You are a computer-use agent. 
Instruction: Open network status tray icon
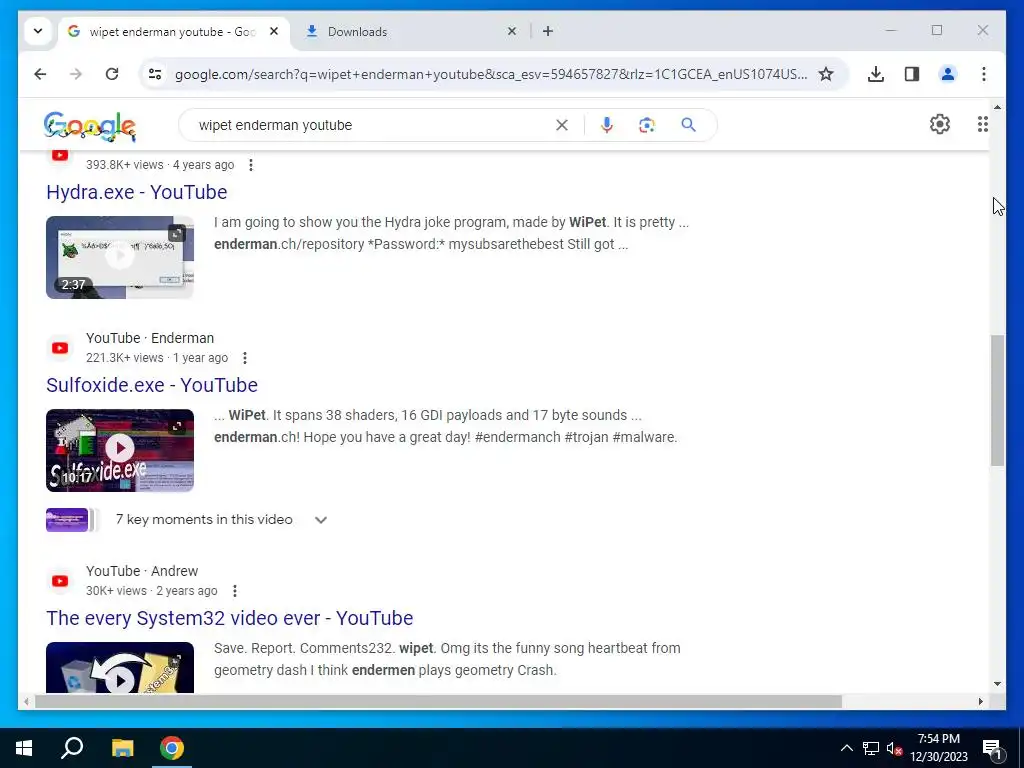point(871,748)
